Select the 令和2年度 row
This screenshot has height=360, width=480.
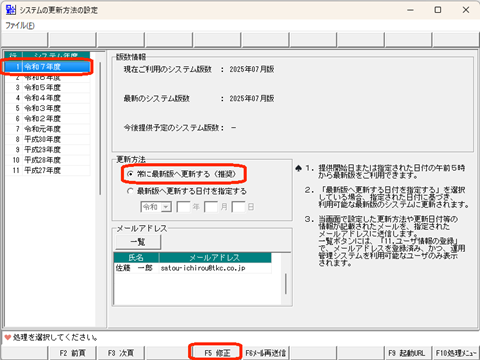pos(48,119)
